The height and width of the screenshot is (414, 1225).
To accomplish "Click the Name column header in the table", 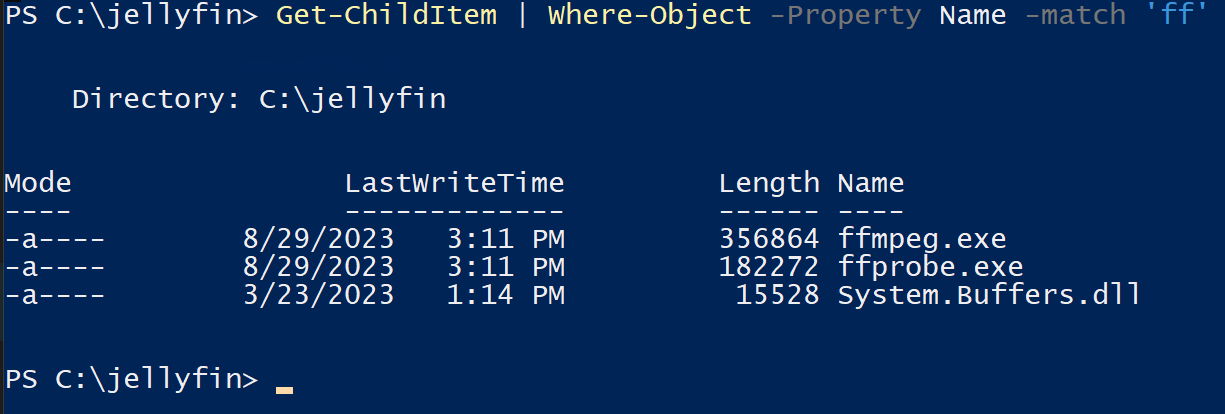I will click(870, 184).
